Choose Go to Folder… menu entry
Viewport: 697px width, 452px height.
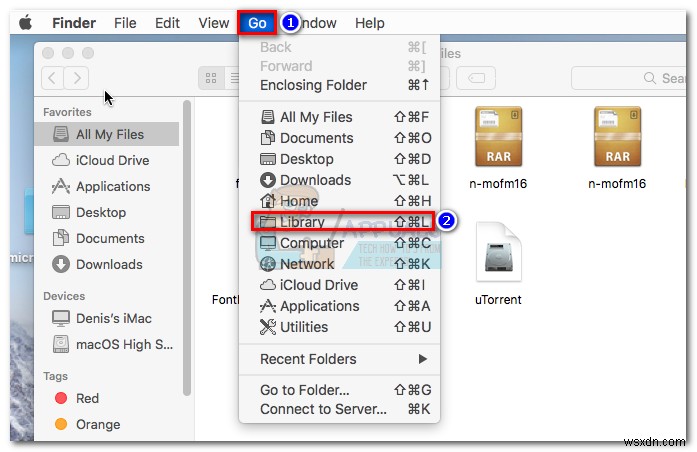[x=340, y=390]
